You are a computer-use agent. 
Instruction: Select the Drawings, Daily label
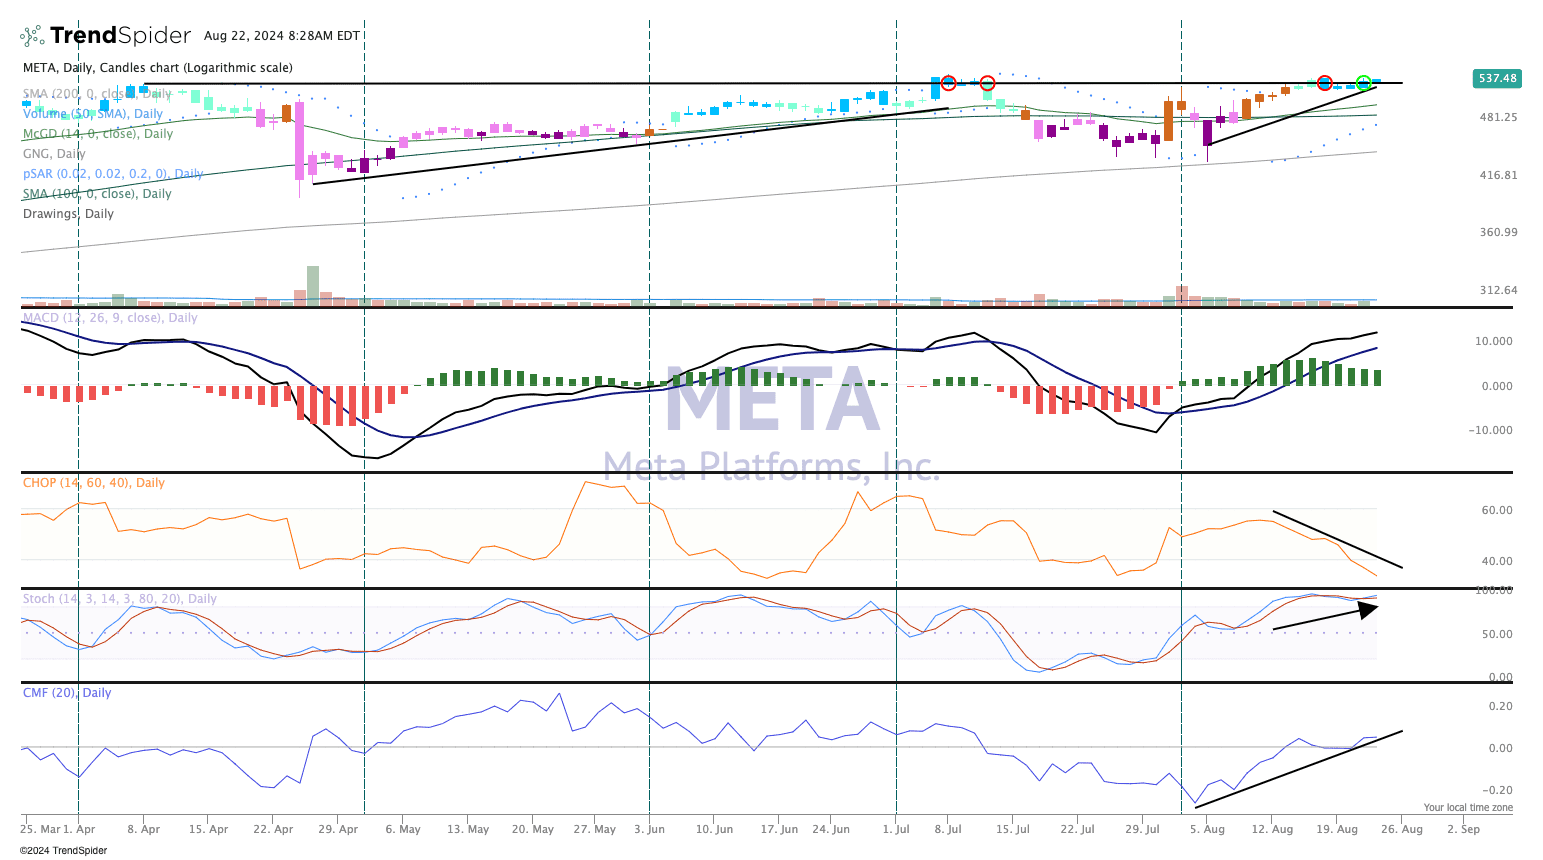(68, 214)
